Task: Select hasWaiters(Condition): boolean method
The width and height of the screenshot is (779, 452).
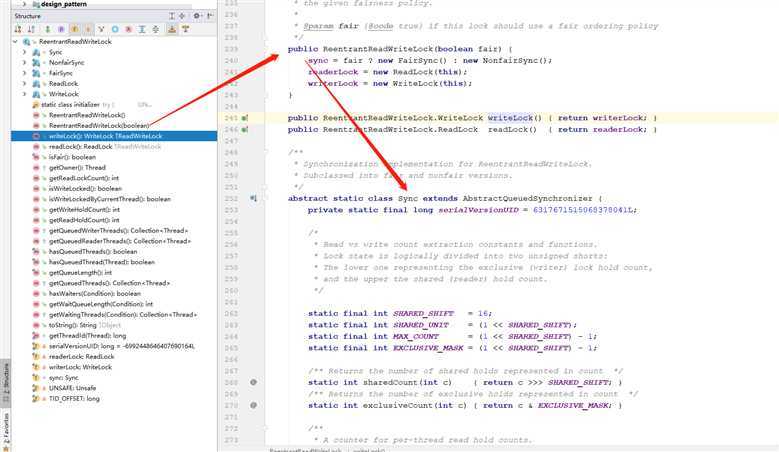Action: [94, 294]
